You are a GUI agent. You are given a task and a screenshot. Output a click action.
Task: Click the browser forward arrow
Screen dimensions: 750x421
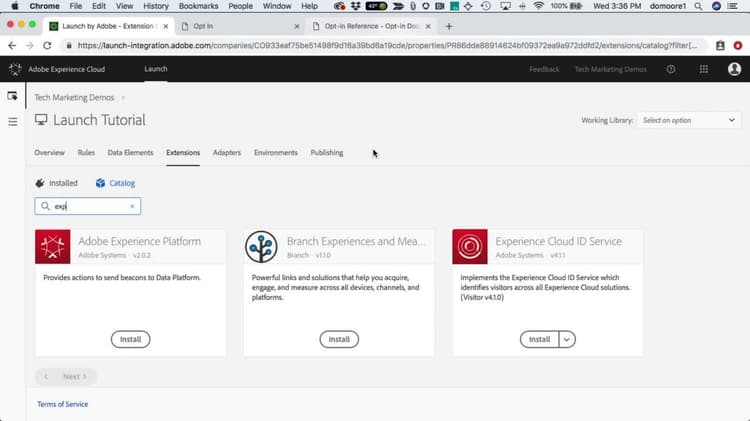[30, 45]
